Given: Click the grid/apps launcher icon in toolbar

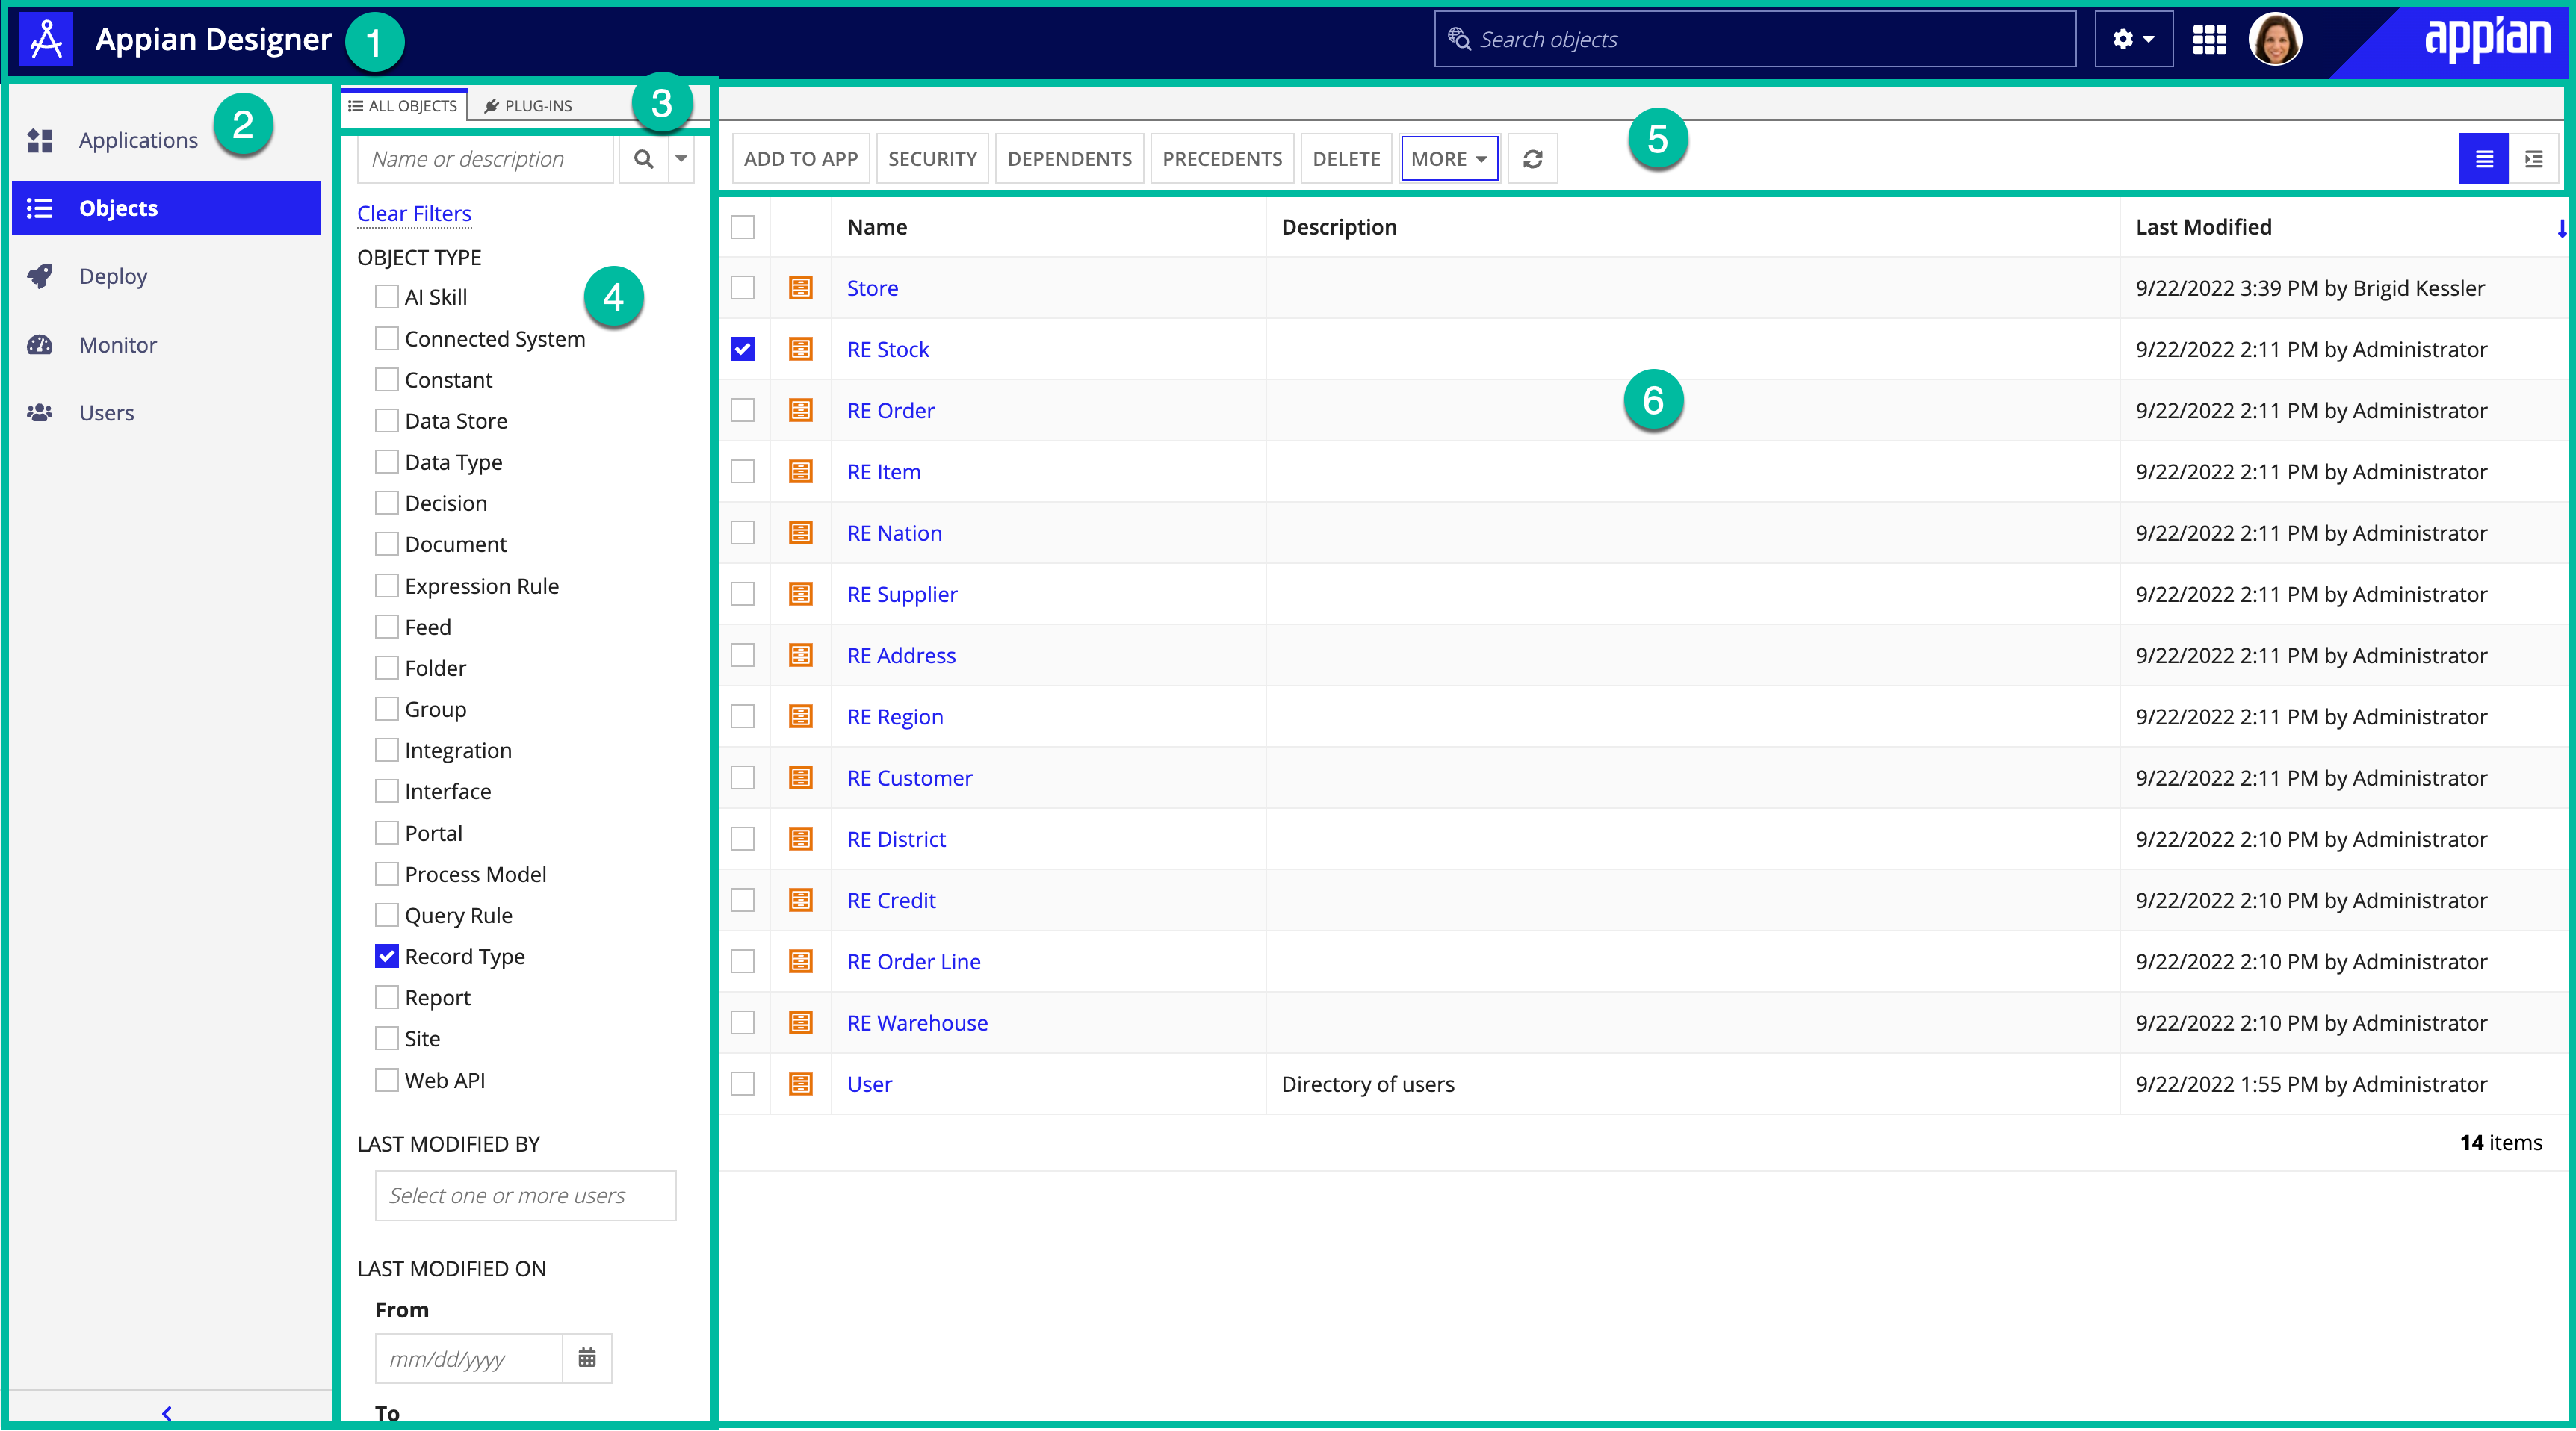Looking at the screenshot, I should click(x=2211, y=39).
